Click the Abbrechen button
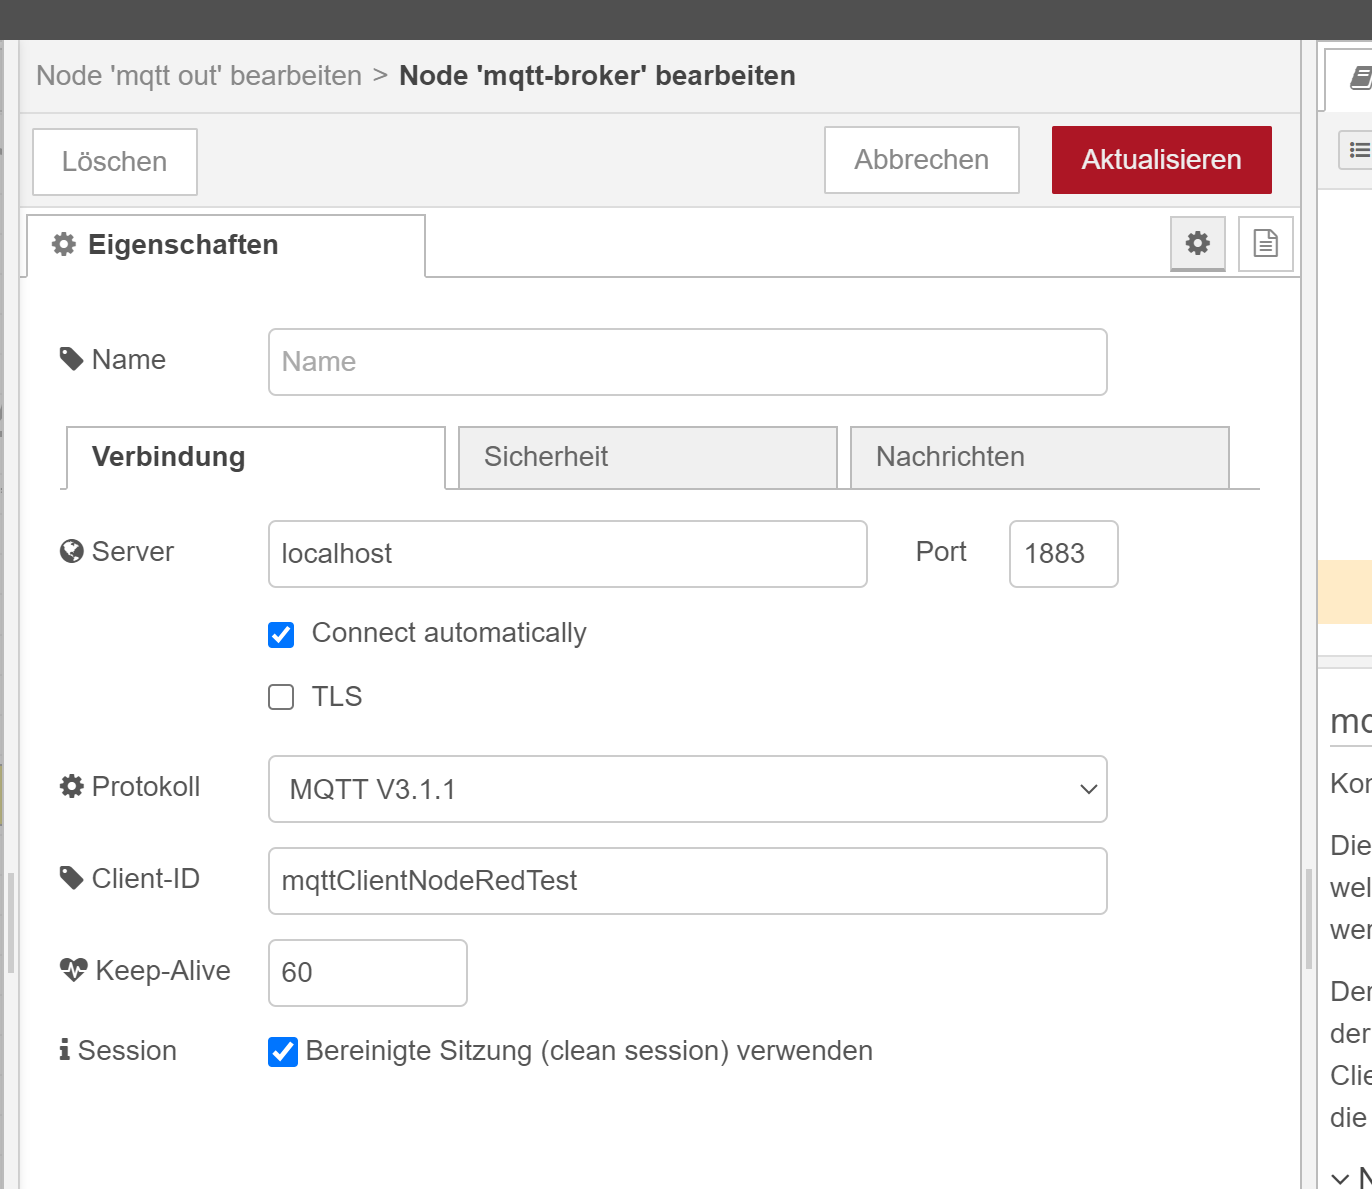The width and height of the screenshot is (1372, 1190). (921, 160)
